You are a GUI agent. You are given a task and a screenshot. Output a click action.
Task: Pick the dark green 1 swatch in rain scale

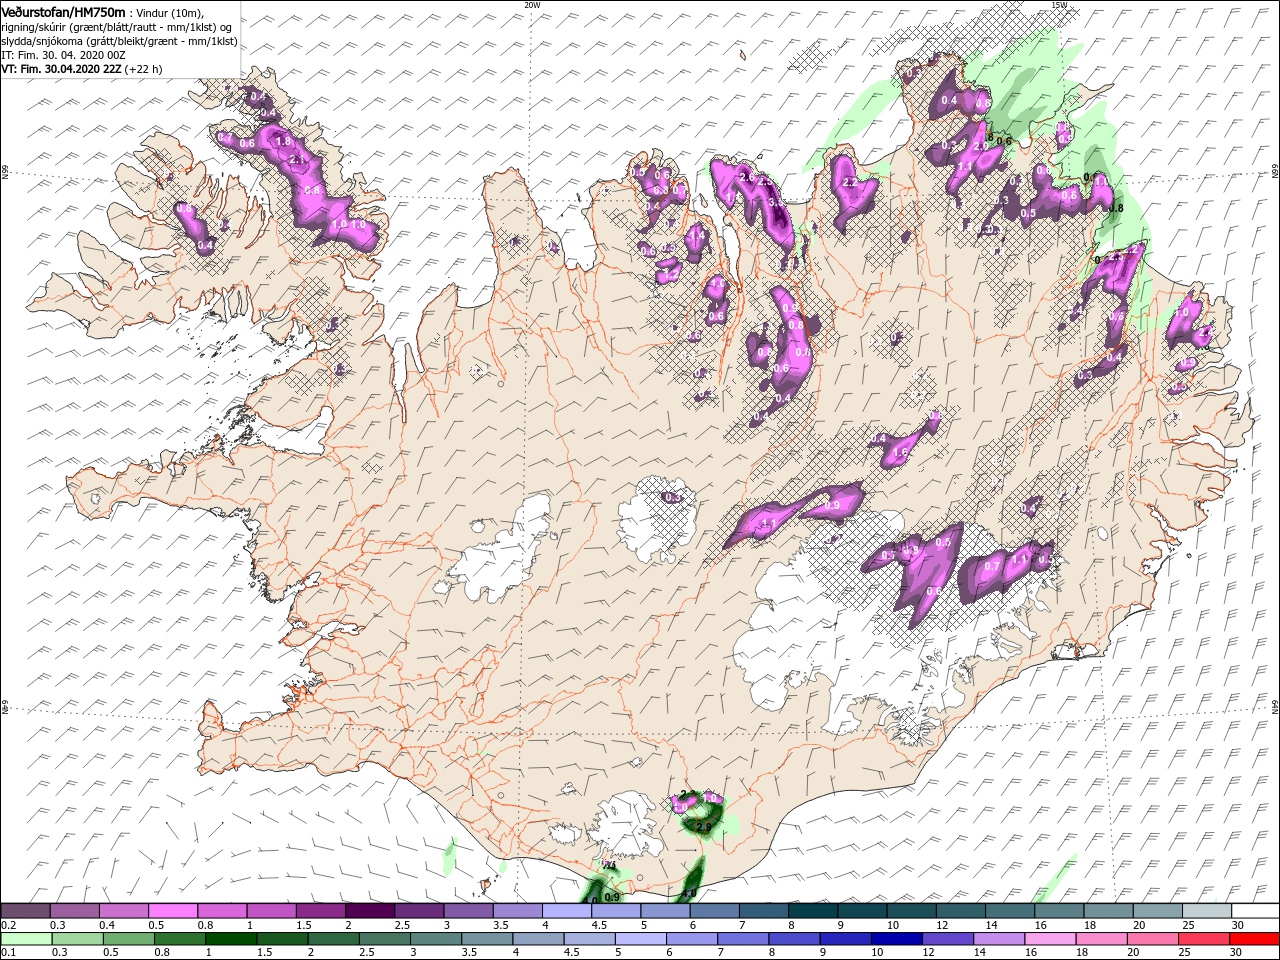[230, 939]
